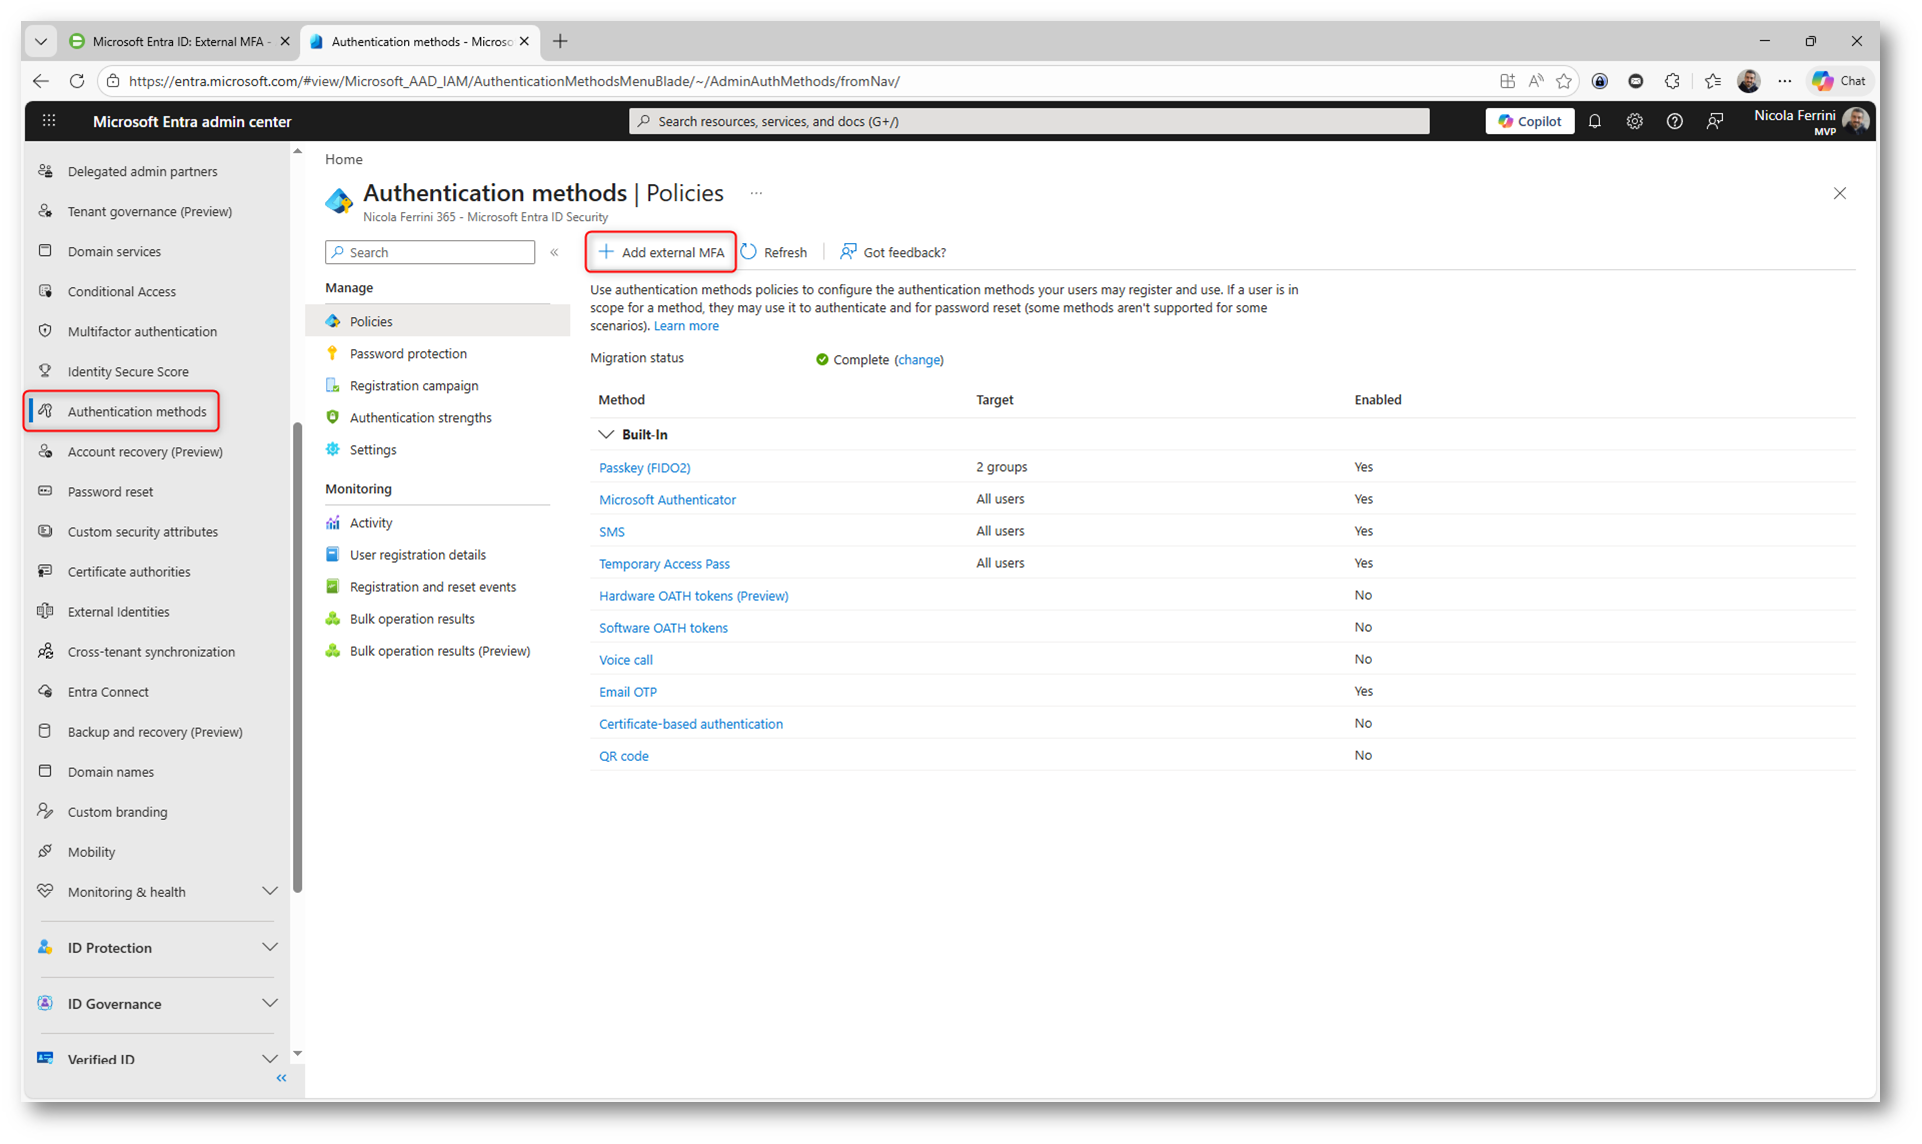Click the migration status change link
Image resolution: width=1922 pixels, height=1144 pixels.
(918, 359)
